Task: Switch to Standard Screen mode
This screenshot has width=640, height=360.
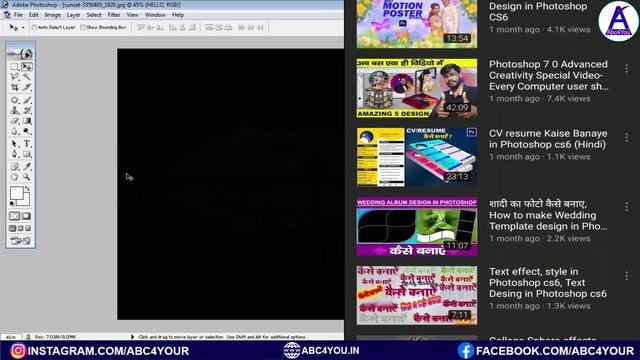Action: 13,228
